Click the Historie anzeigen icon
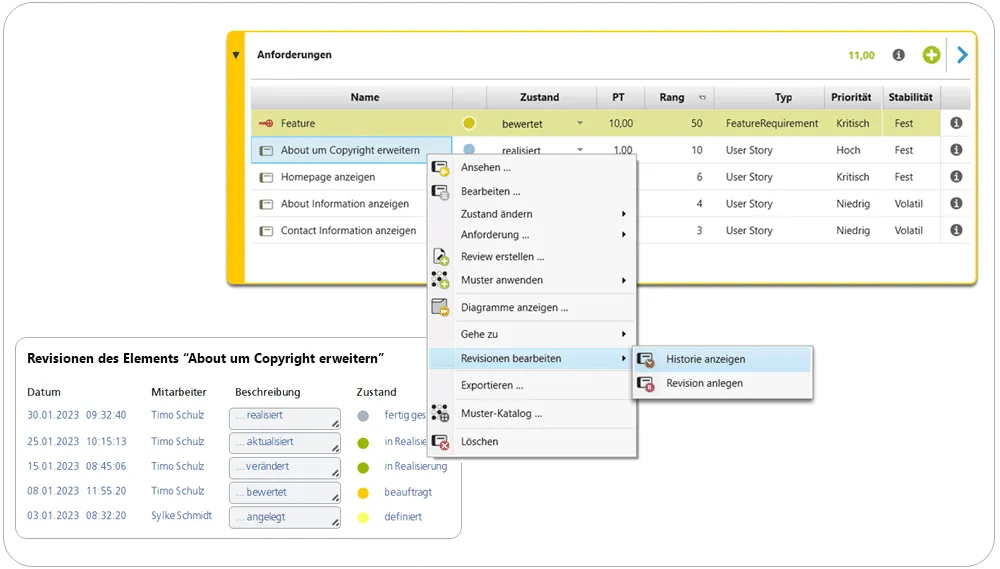This screenshot has height=569, width=1000. [646, 360]
